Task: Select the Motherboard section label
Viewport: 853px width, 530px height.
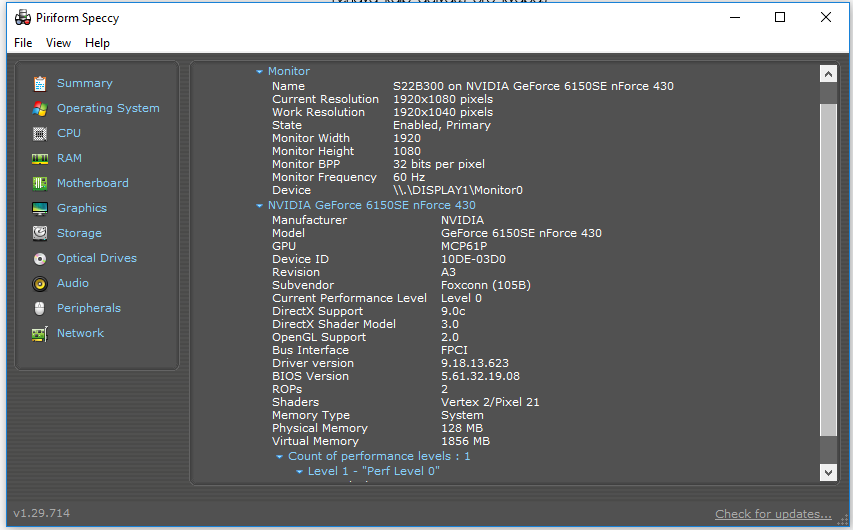Action: click(92, 183)
